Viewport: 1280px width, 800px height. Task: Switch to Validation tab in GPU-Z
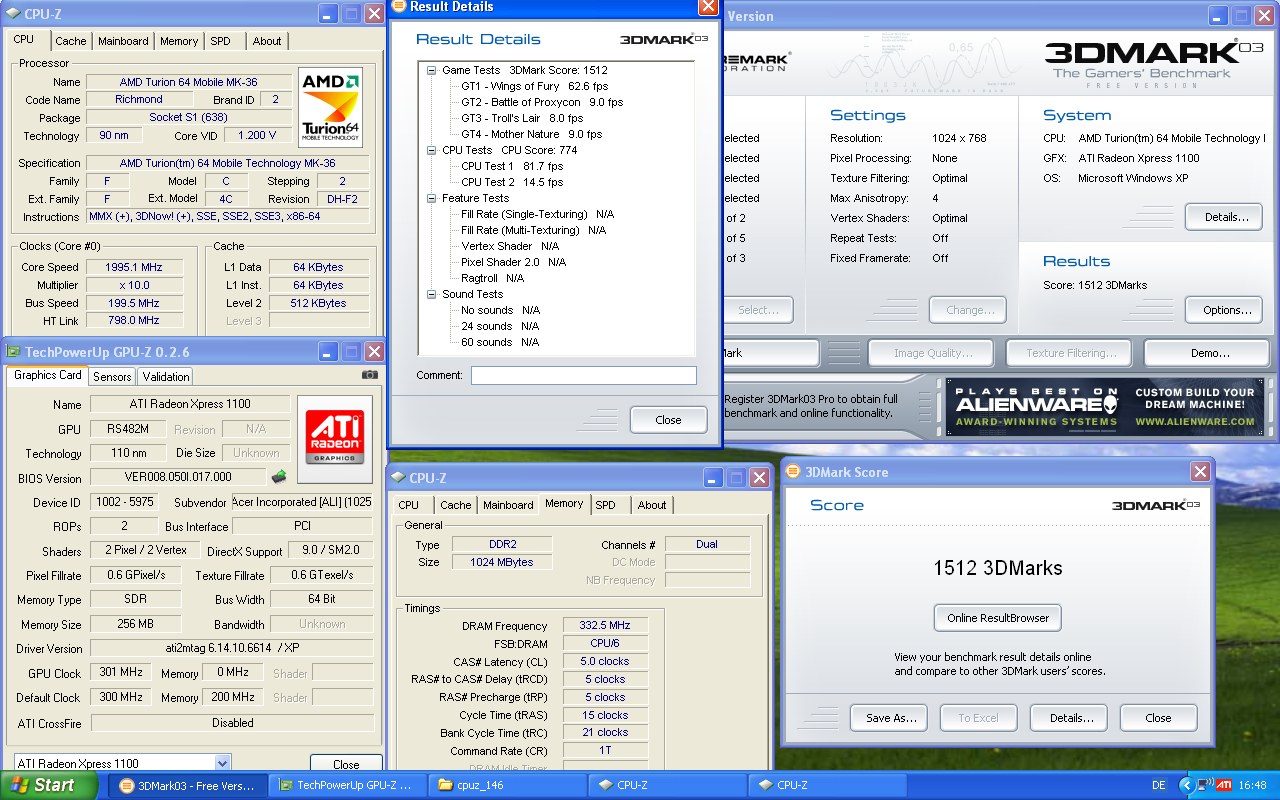pyautogui.click(x=166, y=376)
